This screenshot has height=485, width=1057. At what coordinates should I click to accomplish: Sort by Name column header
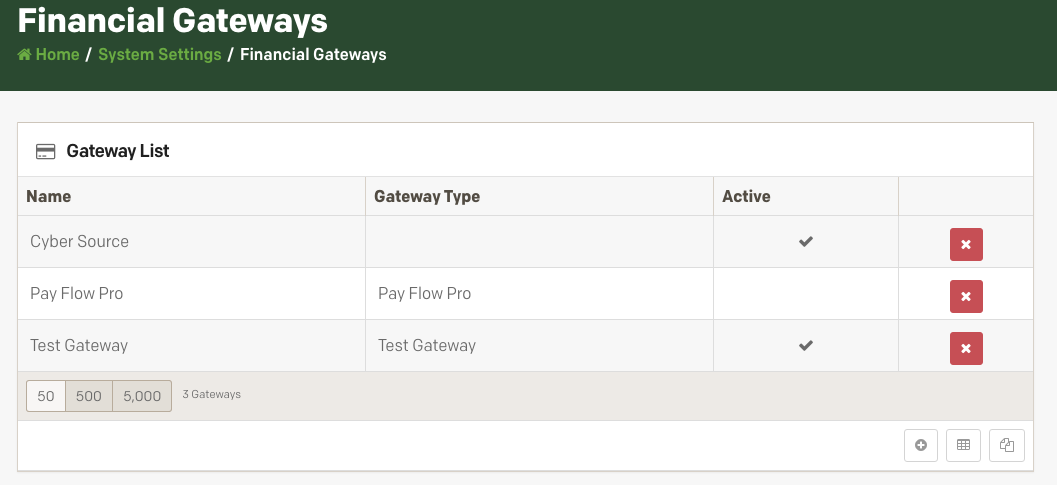pos(49,197)
